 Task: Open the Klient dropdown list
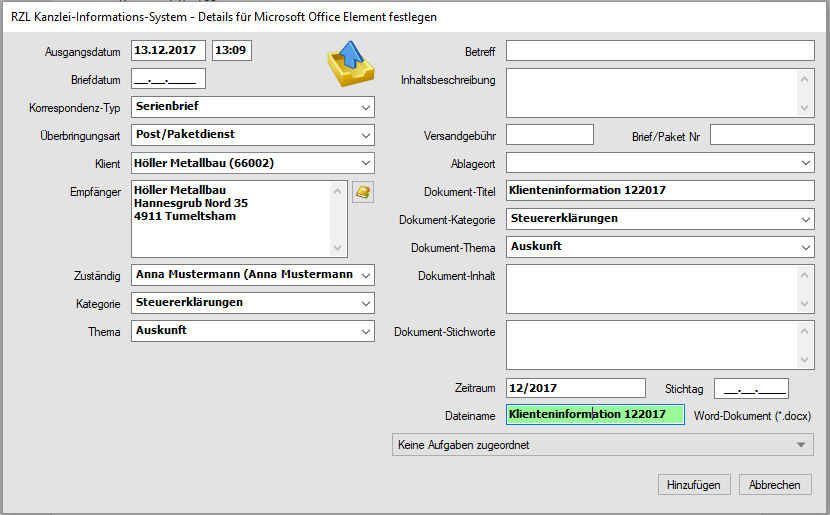coord(365,163)
